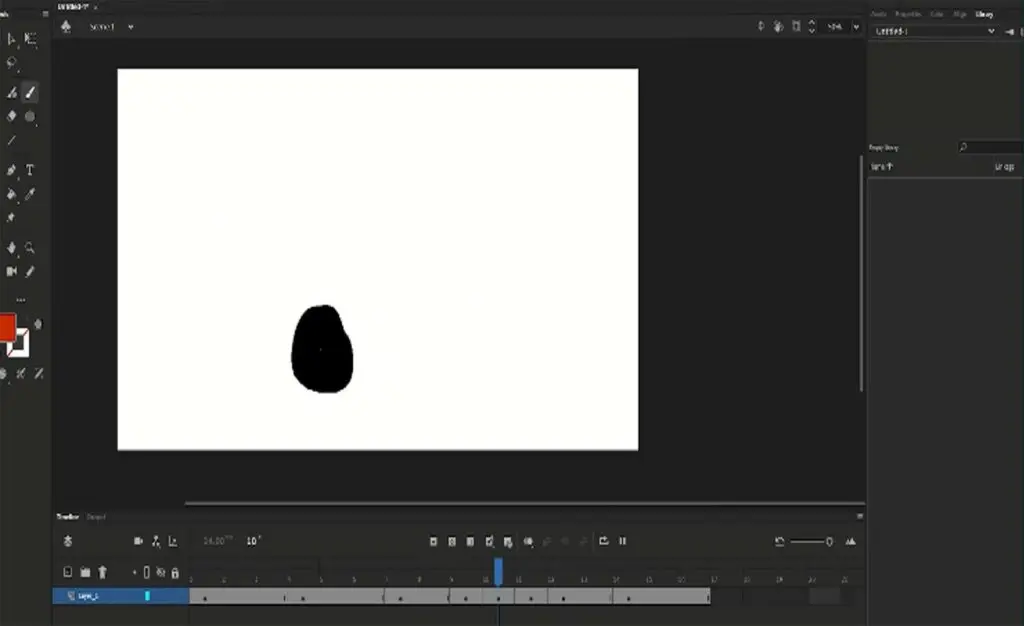Select the Oval shape tool
The width and height of the screenshot is (1024, 626).
[x=30, y=116]
